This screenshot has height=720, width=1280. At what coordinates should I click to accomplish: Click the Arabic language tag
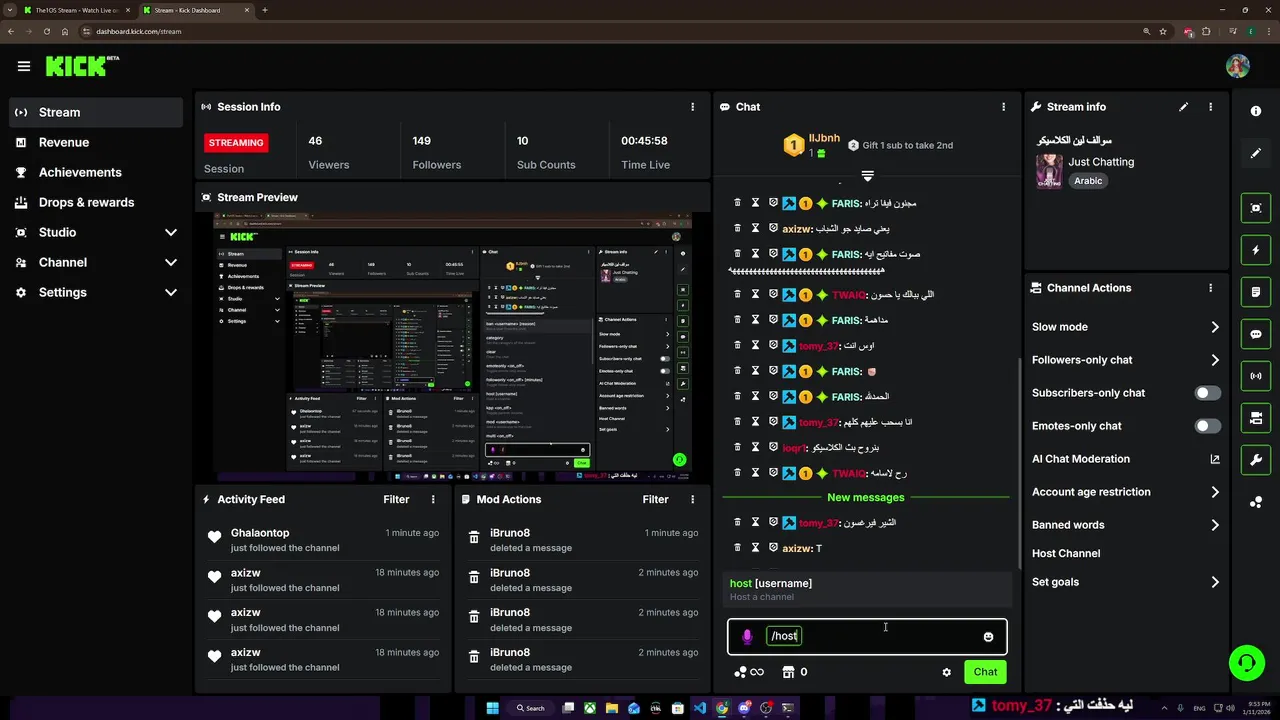click(x=1088, y=181)
